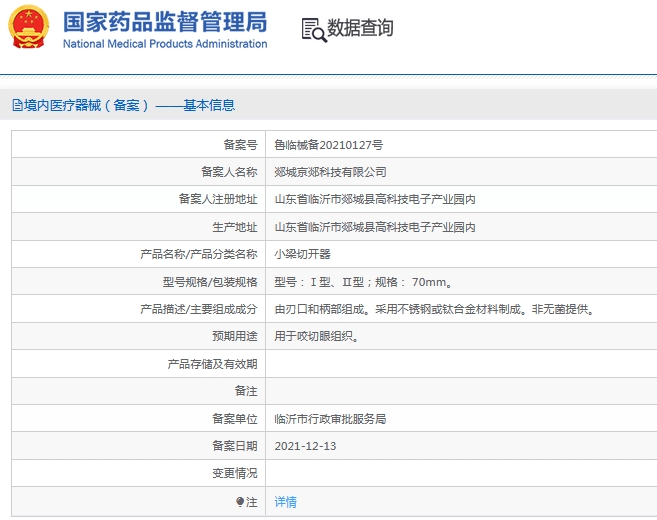
Task: Click 产品描述/主要组成成分 label
Action: point(199,309)
